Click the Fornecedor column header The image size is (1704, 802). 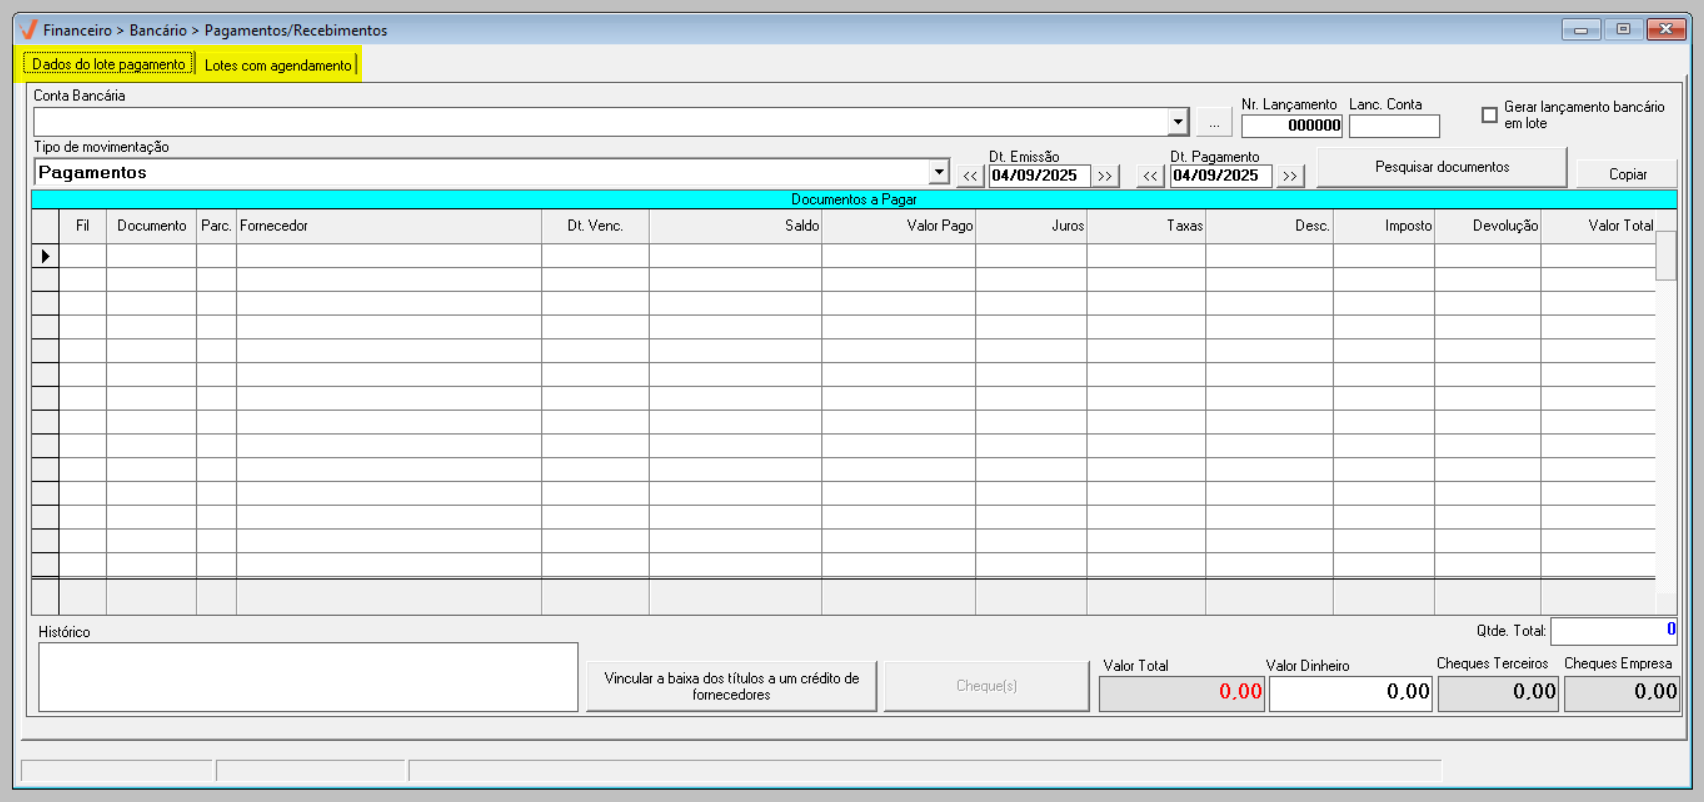point(389,226)
